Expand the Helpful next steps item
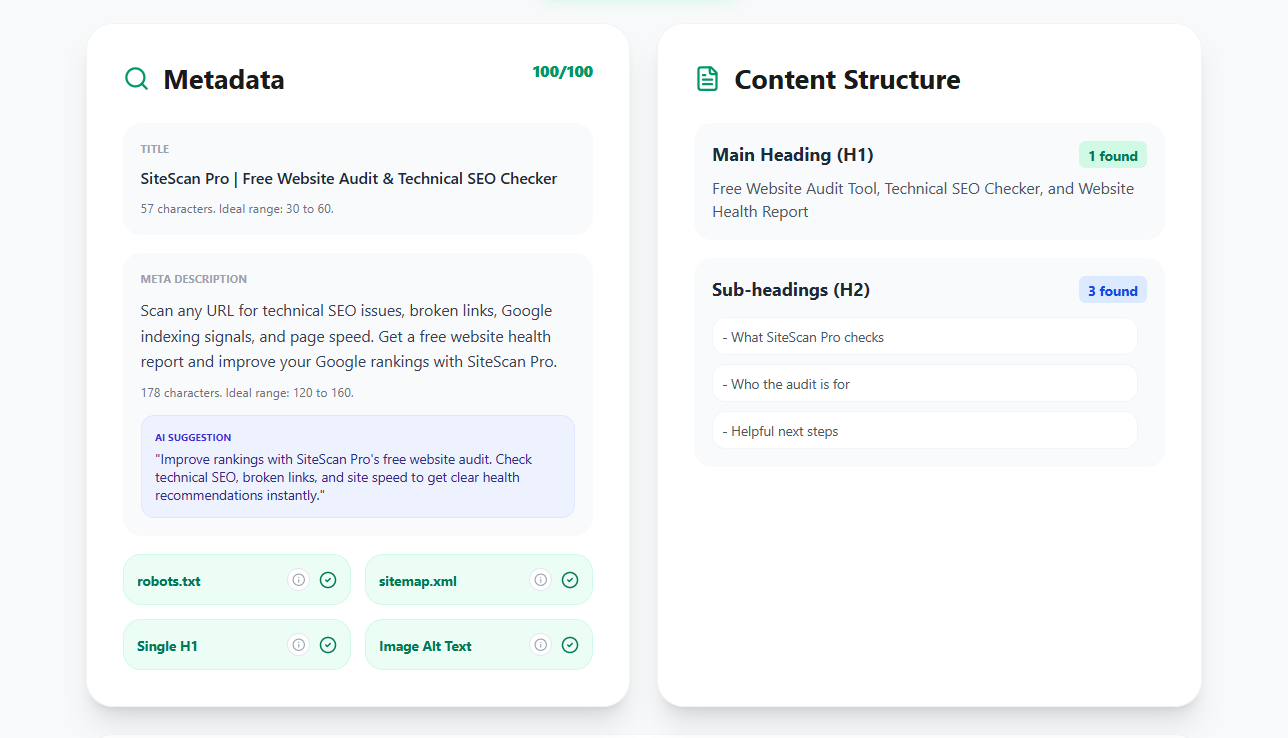 pos(924,430)
